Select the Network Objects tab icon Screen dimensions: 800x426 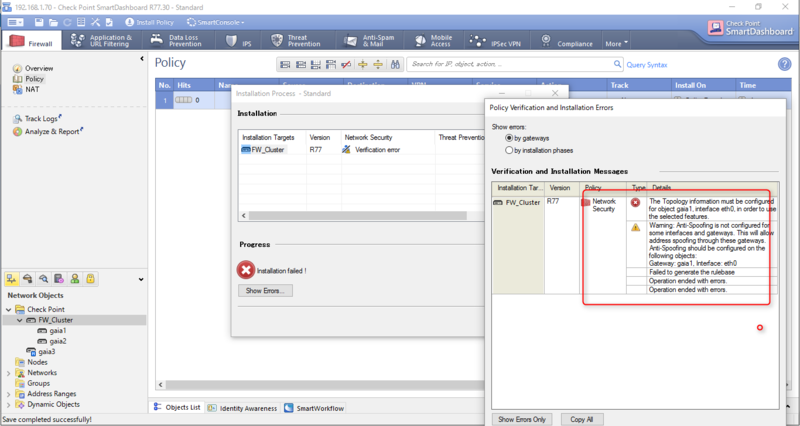[x=12, y=279]
